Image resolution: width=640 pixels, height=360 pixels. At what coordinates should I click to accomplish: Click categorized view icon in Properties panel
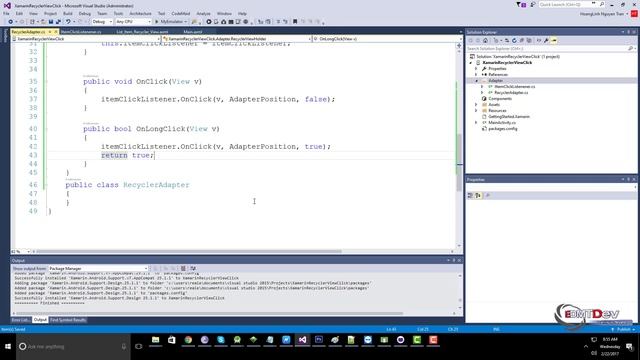click(470, 196)
